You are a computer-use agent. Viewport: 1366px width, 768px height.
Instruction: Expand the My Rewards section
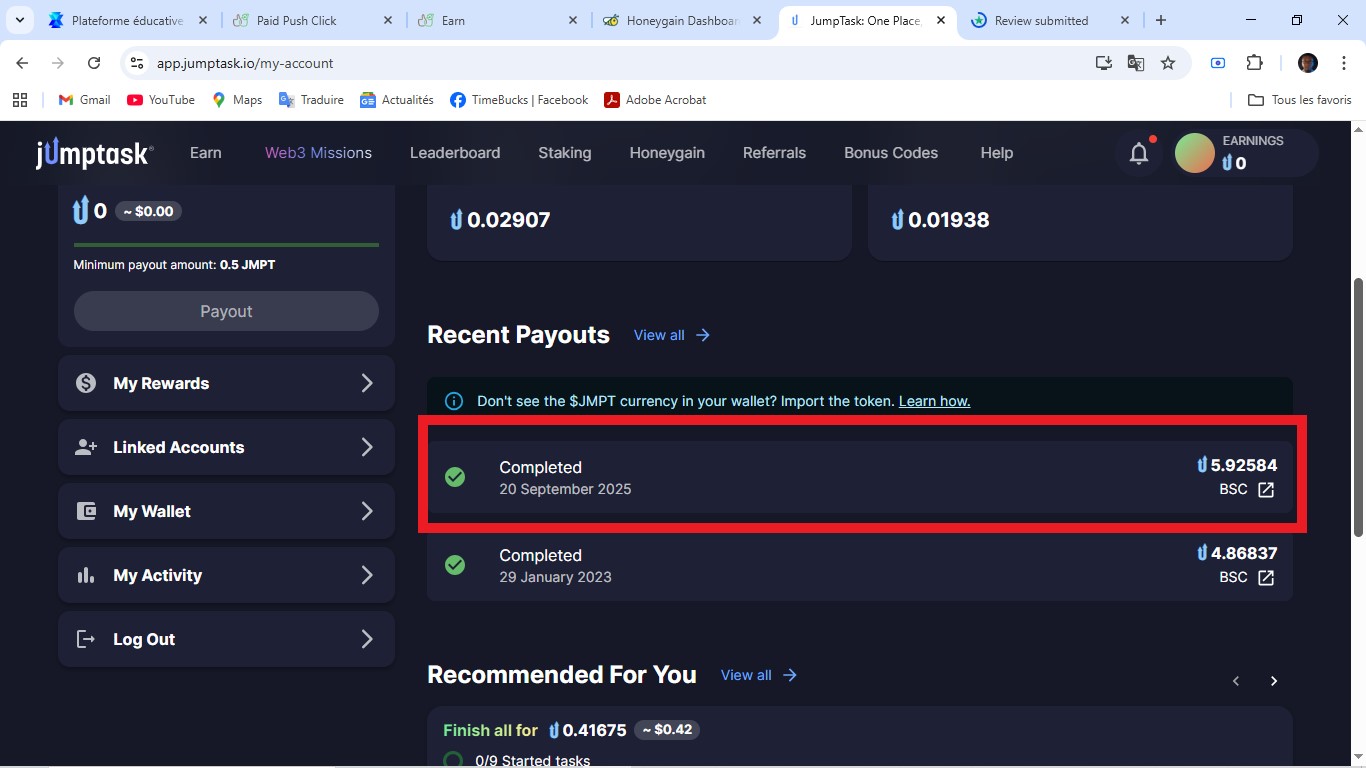click(x=226, y=383)
